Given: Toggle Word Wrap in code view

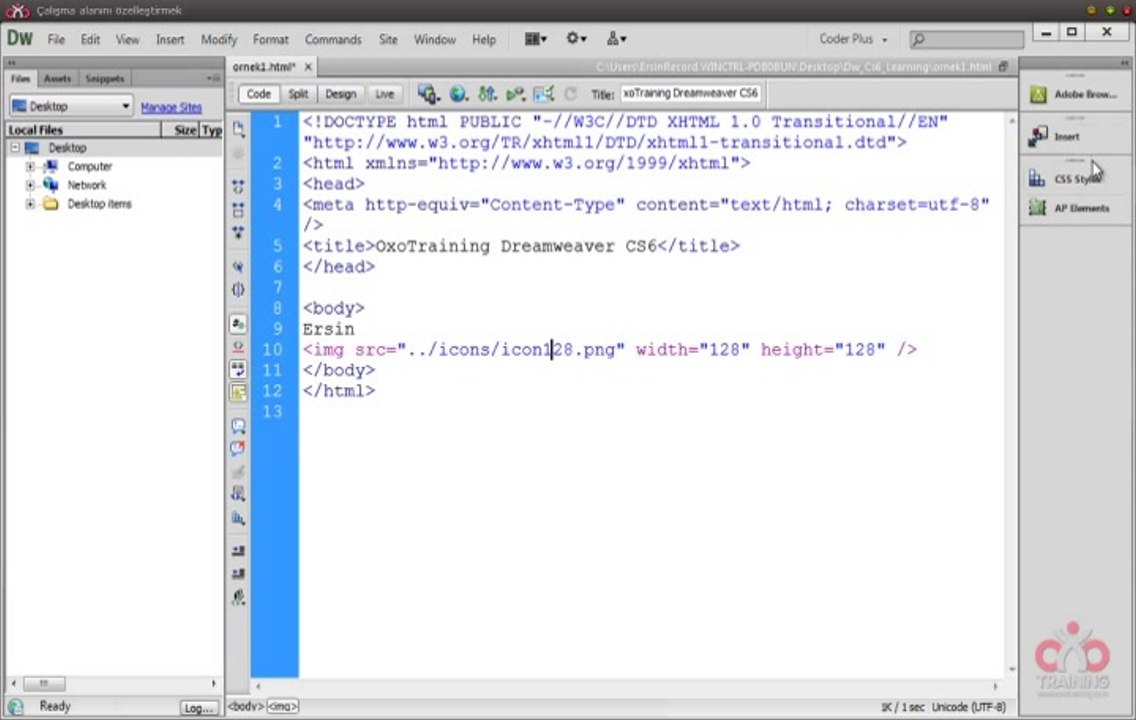Looking at the screenshot, I should (238, 369).
